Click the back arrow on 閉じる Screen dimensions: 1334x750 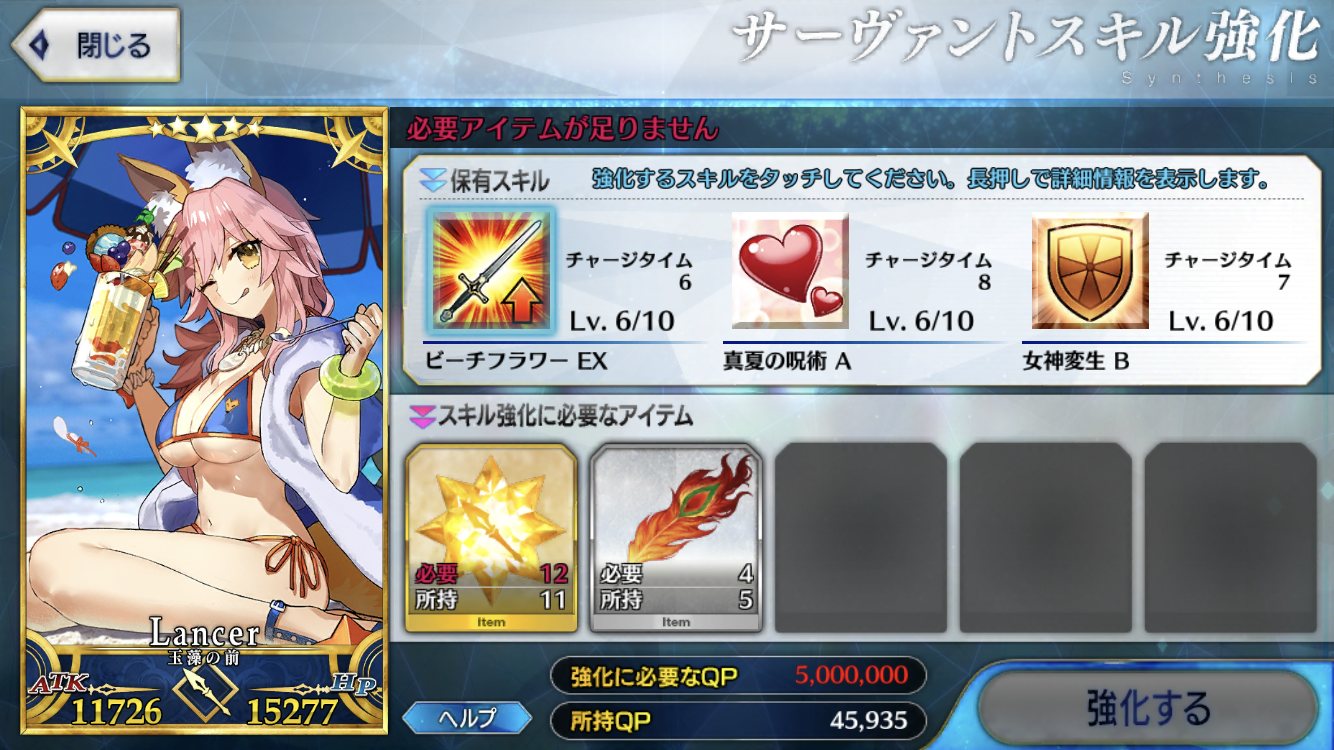(40, 44)
